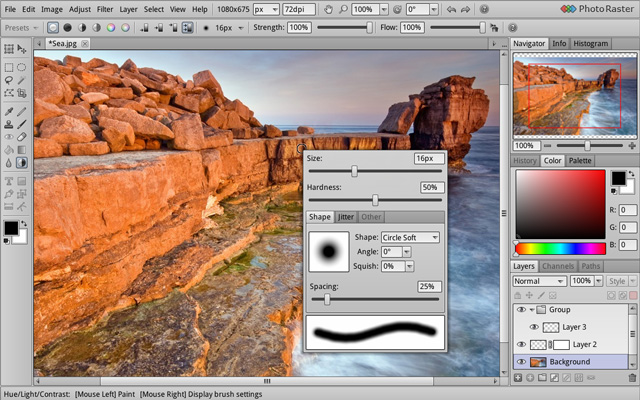The width and height of the screenshot is (640, 400).
Task: Select the Move tool with arrow
Action: [x=22, y=49]
